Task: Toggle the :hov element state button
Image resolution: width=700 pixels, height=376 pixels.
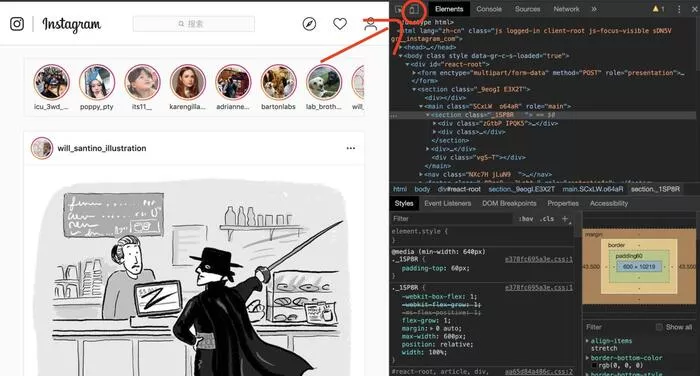Action: click(526, 219)
